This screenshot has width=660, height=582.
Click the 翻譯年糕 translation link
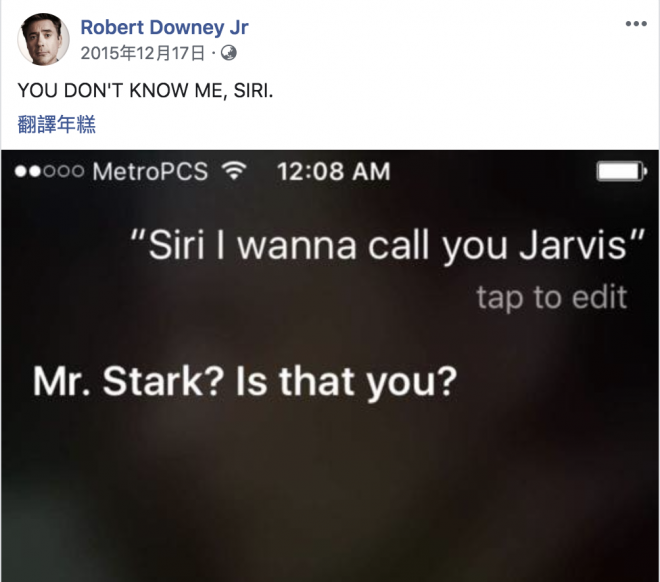point(57,124)
